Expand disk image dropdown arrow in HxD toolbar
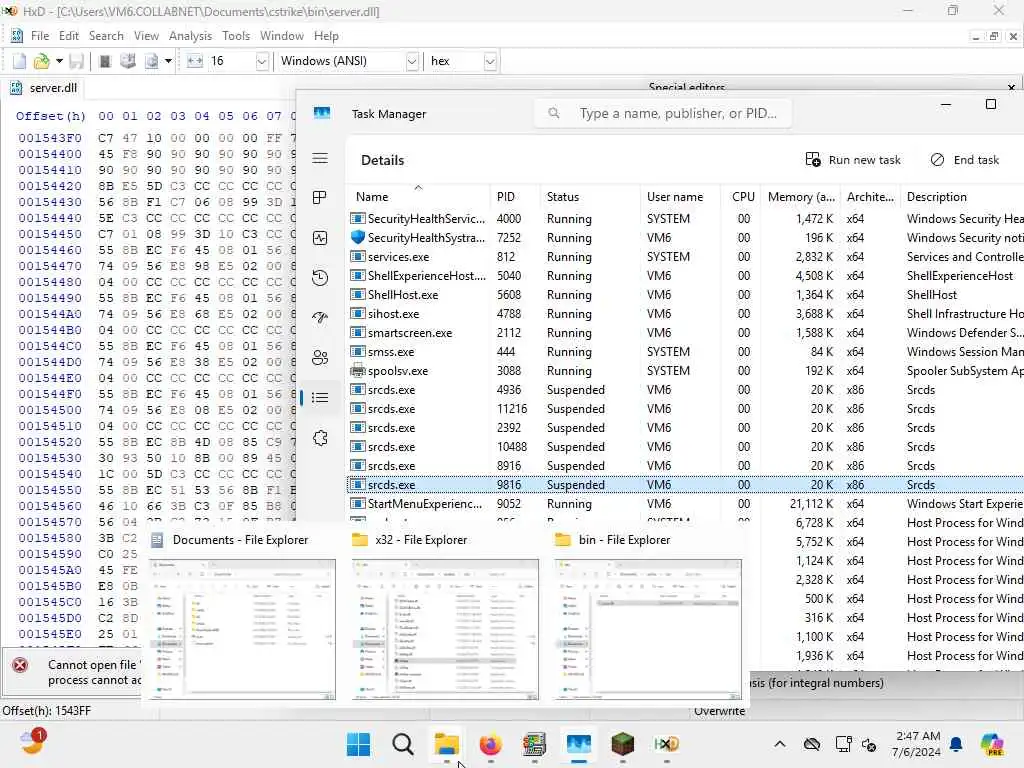 coord(168,61)
